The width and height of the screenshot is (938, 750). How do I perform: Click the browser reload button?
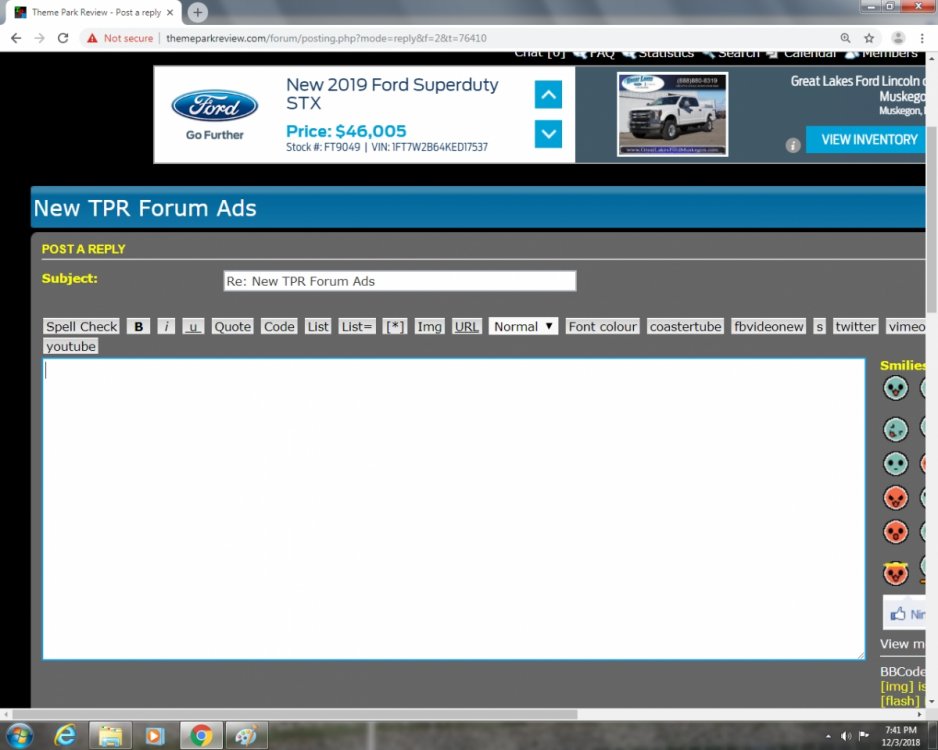pyautogui.click(x=63, y=38)
